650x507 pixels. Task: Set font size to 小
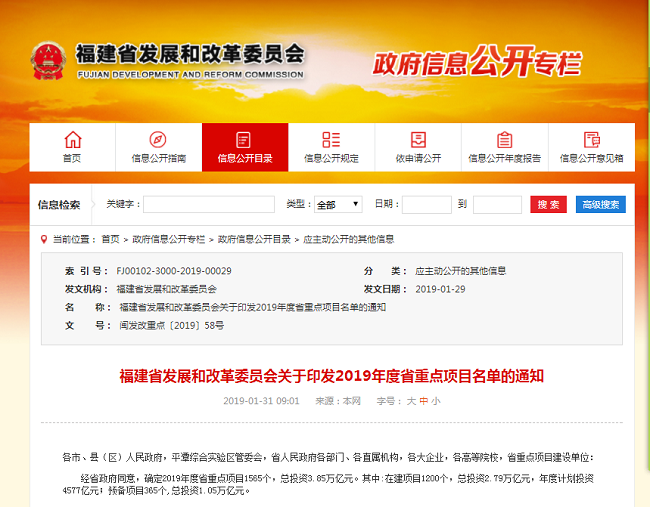(436, 400)
